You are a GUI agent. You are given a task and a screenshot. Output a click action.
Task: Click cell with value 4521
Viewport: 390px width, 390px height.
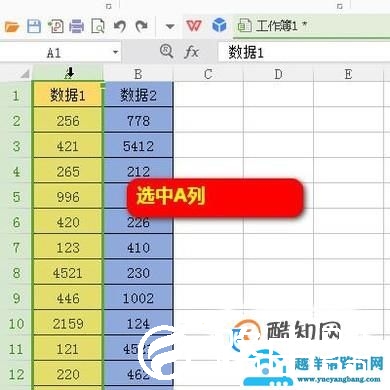pyautogui.click(x=68, y=273)
